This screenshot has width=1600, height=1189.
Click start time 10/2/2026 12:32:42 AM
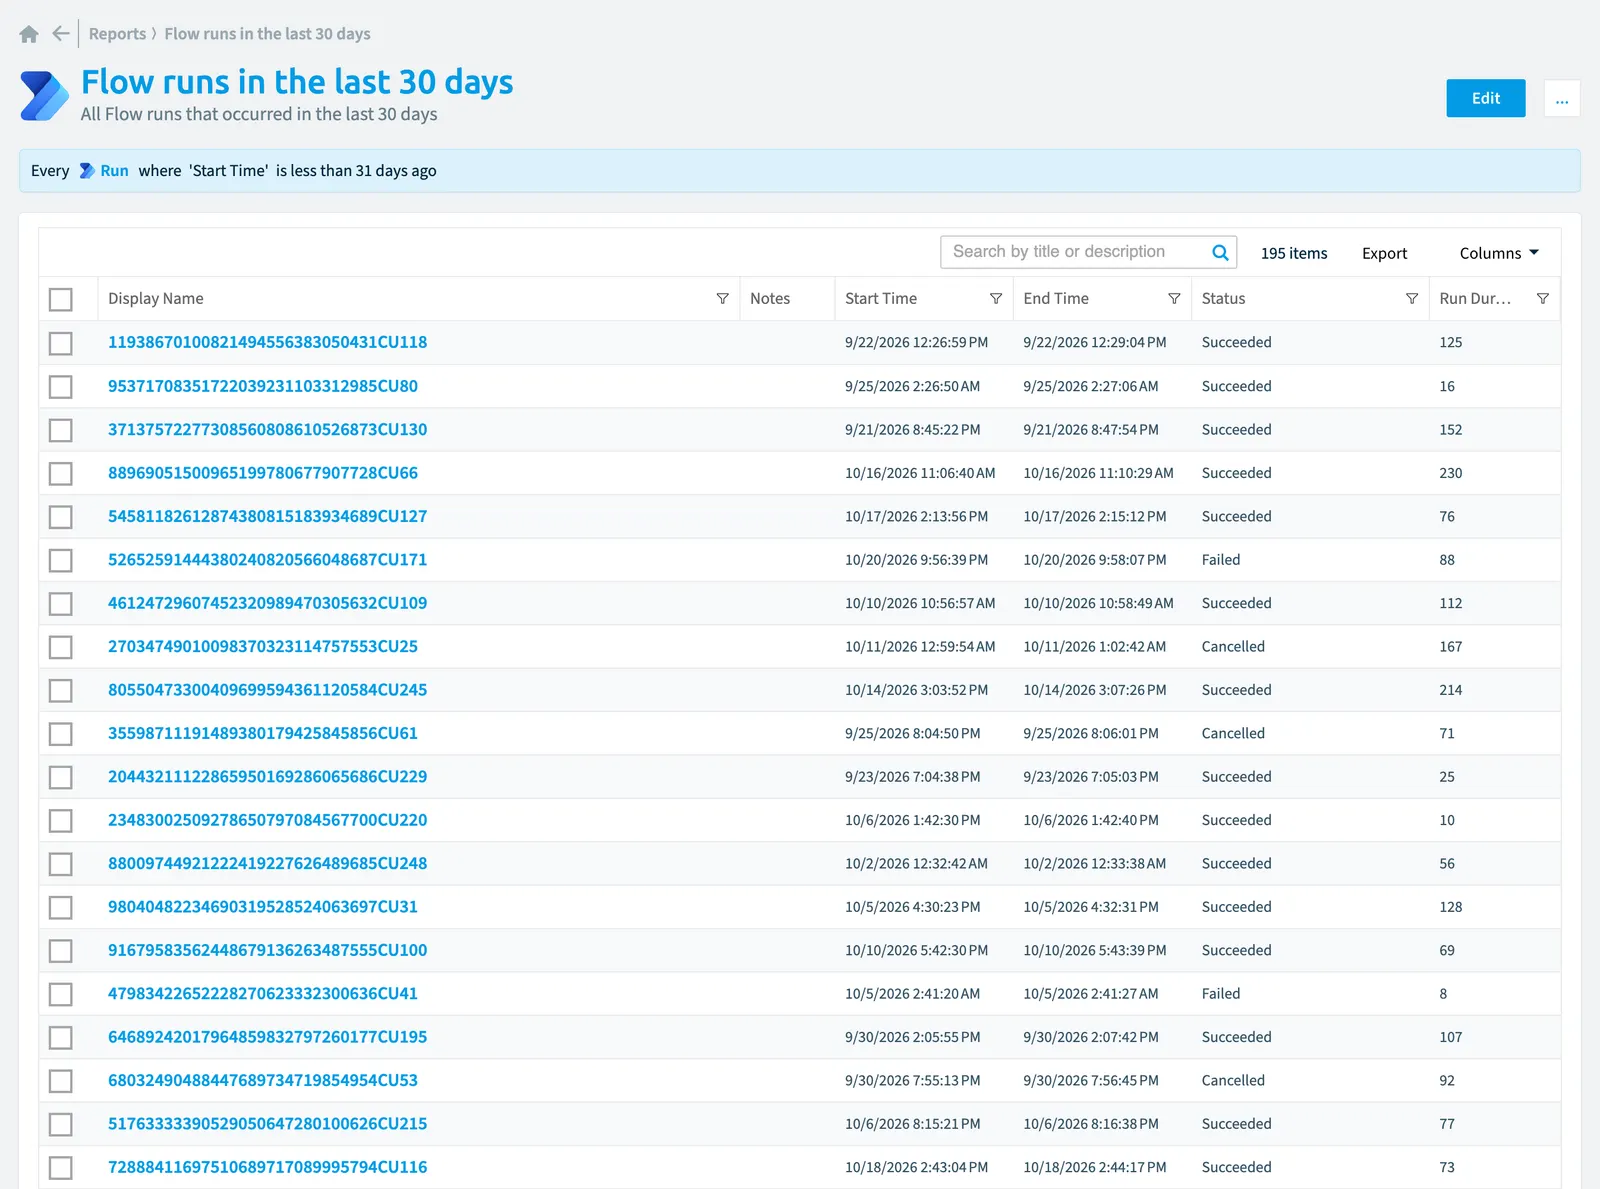(916, 864)
